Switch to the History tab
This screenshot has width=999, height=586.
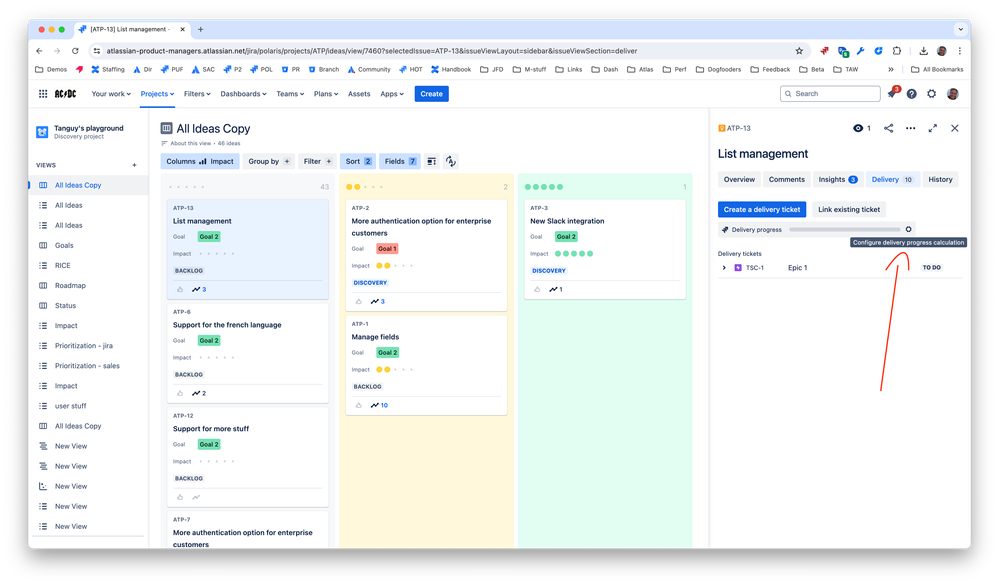coord(940,180)
